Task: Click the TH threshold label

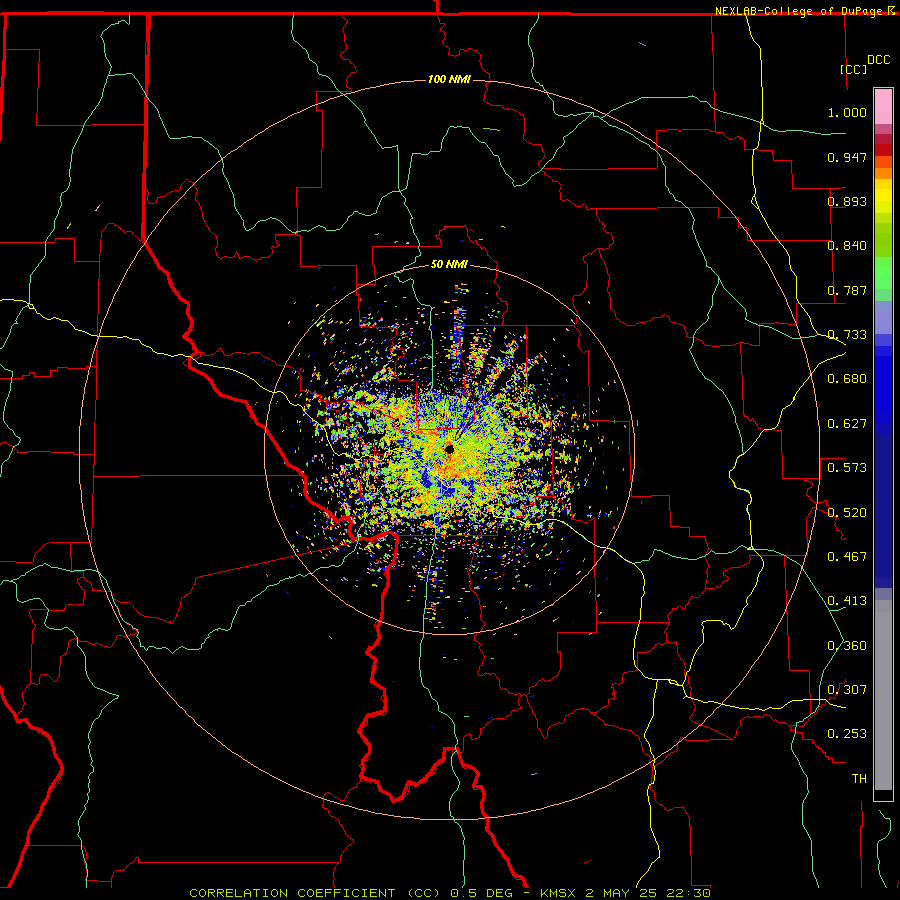Action: point(859,779)
